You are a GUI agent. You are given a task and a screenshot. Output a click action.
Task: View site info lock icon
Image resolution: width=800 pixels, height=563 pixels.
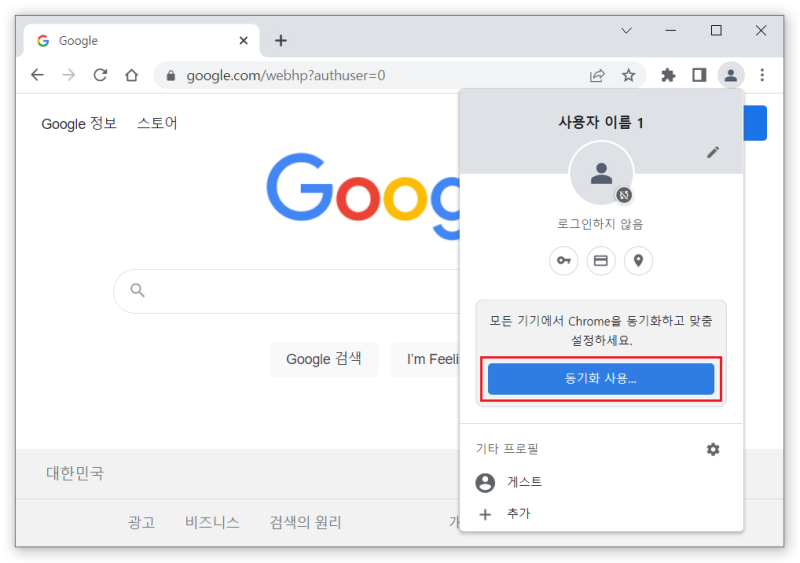171,76
